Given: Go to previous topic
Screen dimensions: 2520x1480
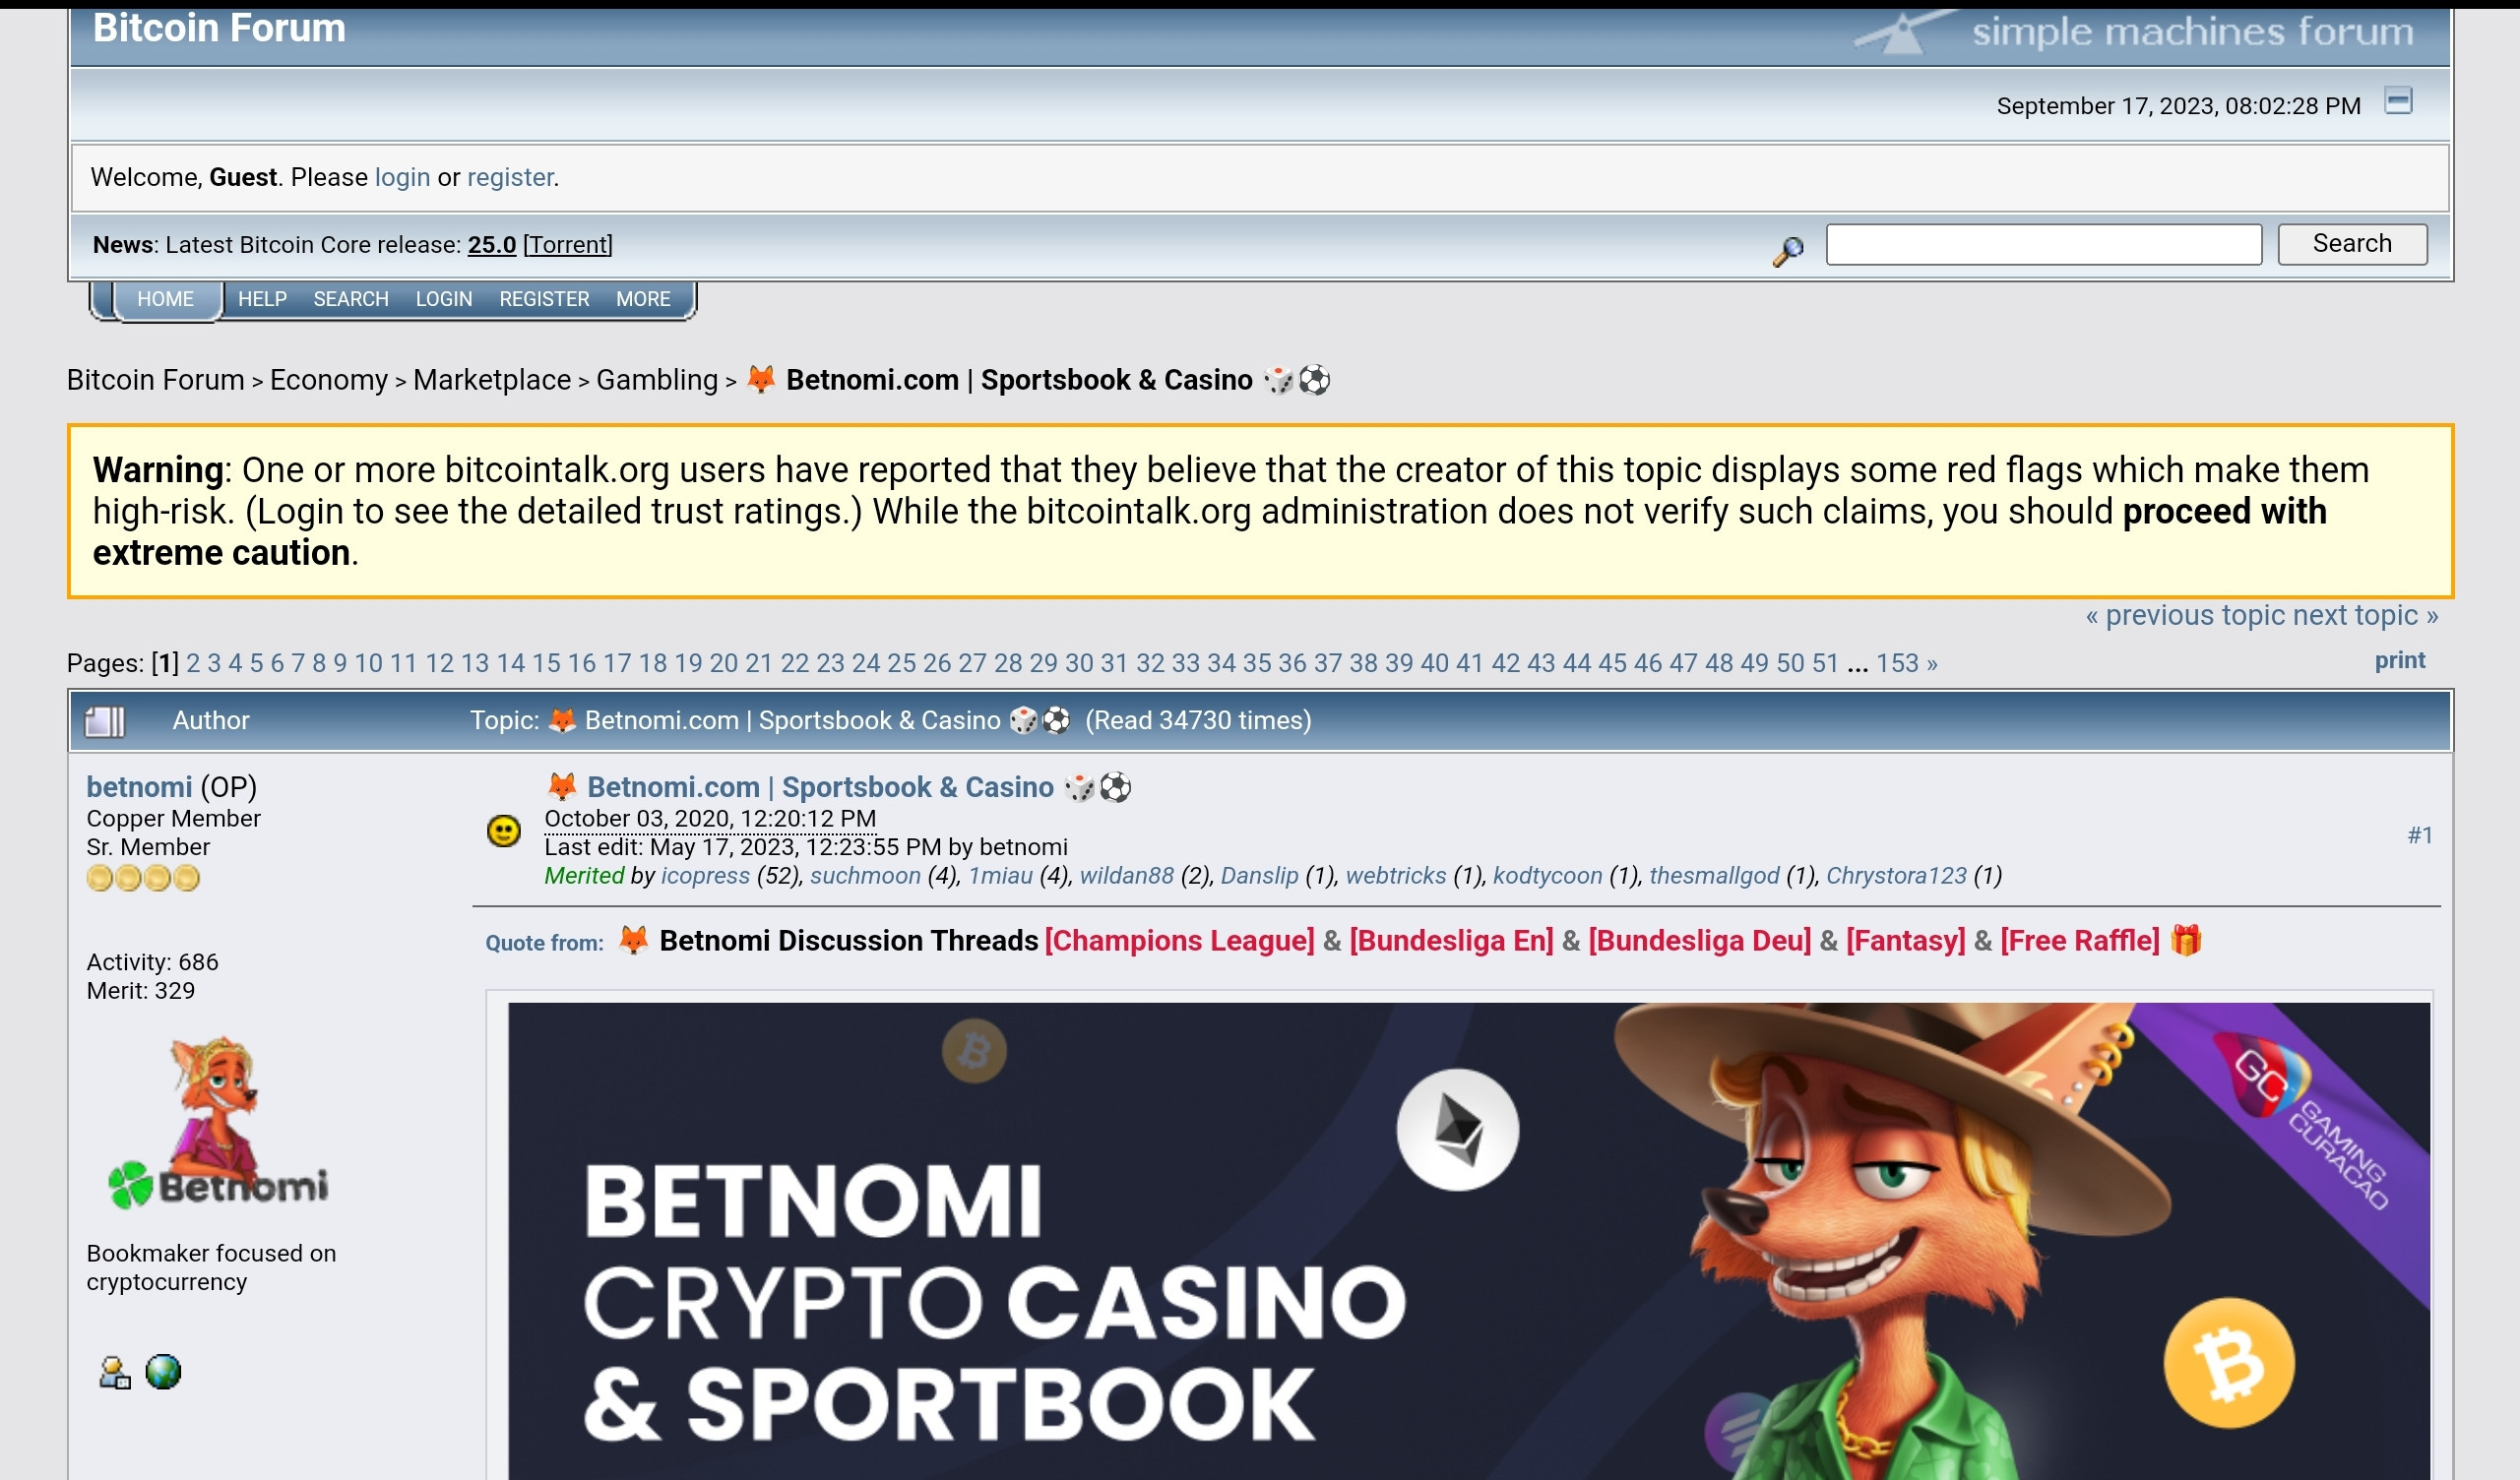Looking at the screenshot, I should point(2184,615).
